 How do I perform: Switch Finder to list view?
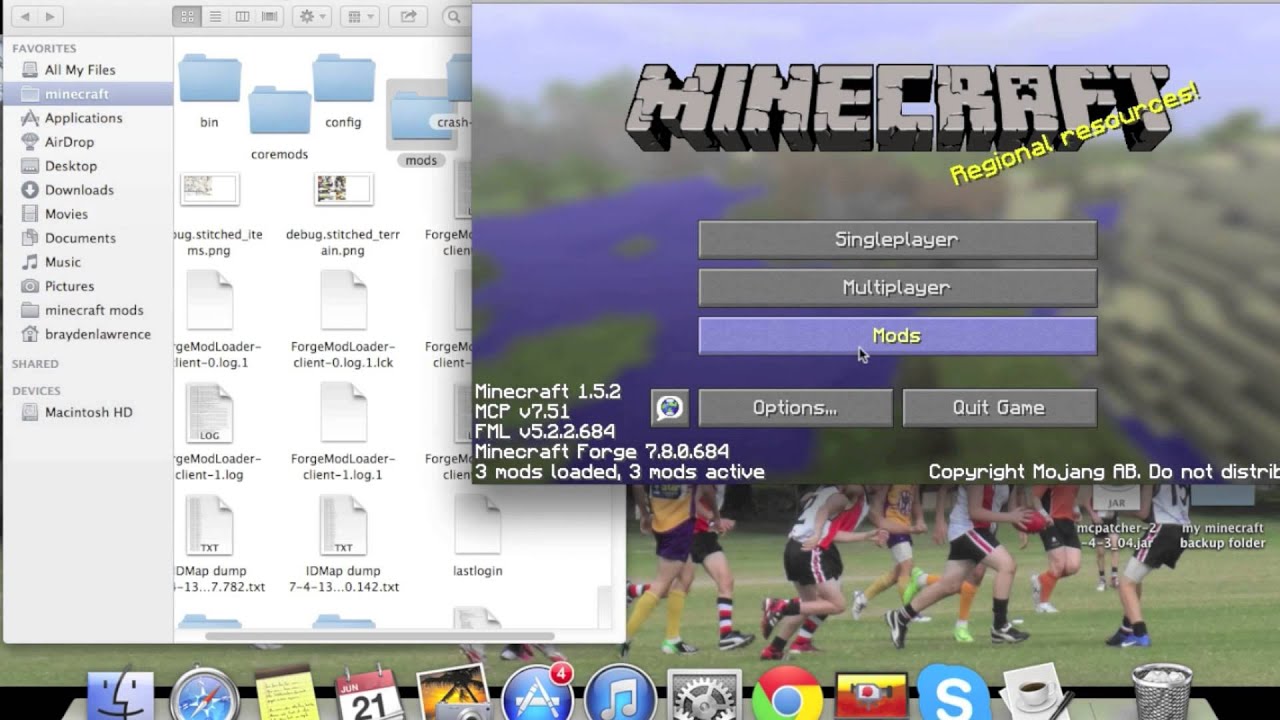214,17
